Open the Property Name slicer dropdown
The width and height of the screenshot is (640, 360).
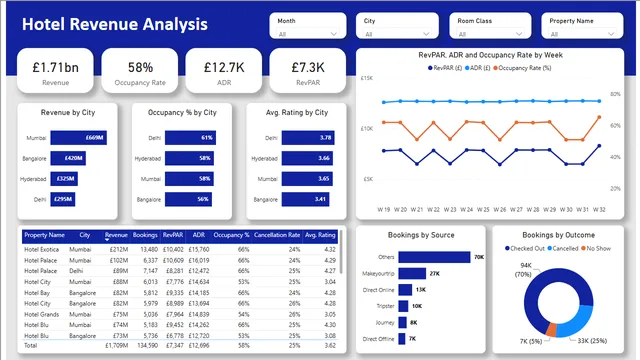tap(582, 34)
